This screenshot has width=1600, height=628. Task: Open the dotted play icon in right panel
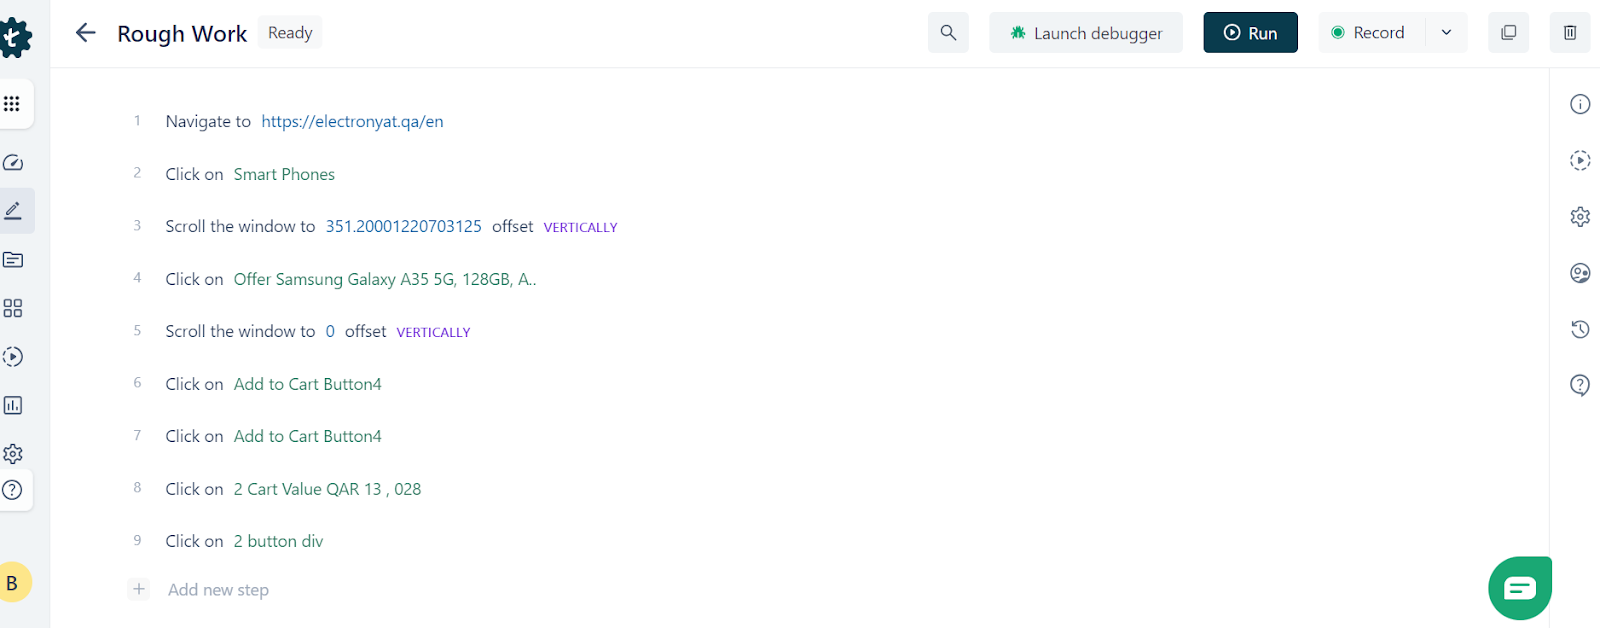pyautogui.click(x=1580, y=160)
